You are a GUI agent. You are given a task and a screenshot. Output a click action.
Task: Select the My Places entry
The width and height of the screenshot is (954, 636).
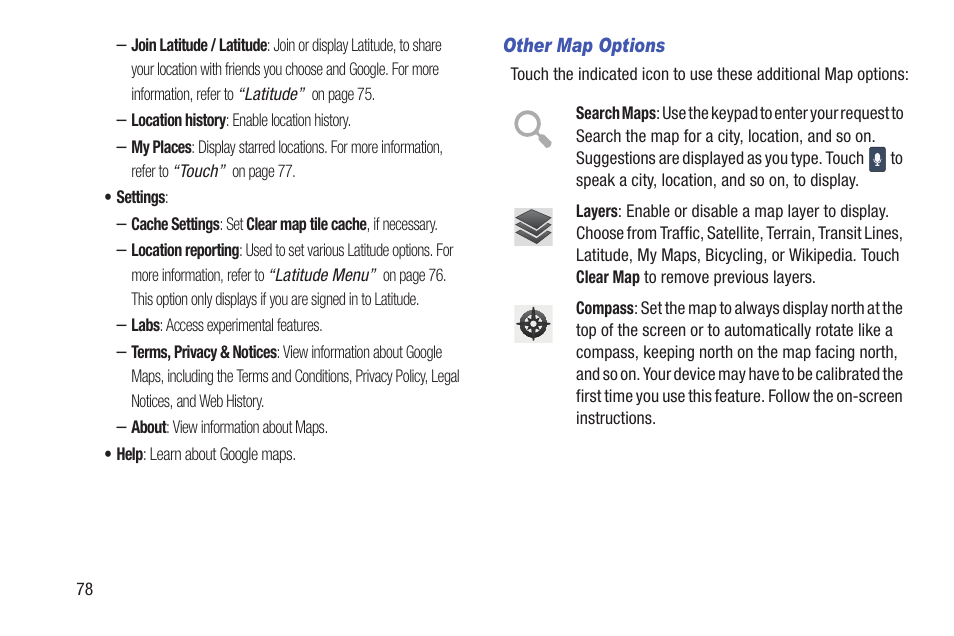point(161,147)
